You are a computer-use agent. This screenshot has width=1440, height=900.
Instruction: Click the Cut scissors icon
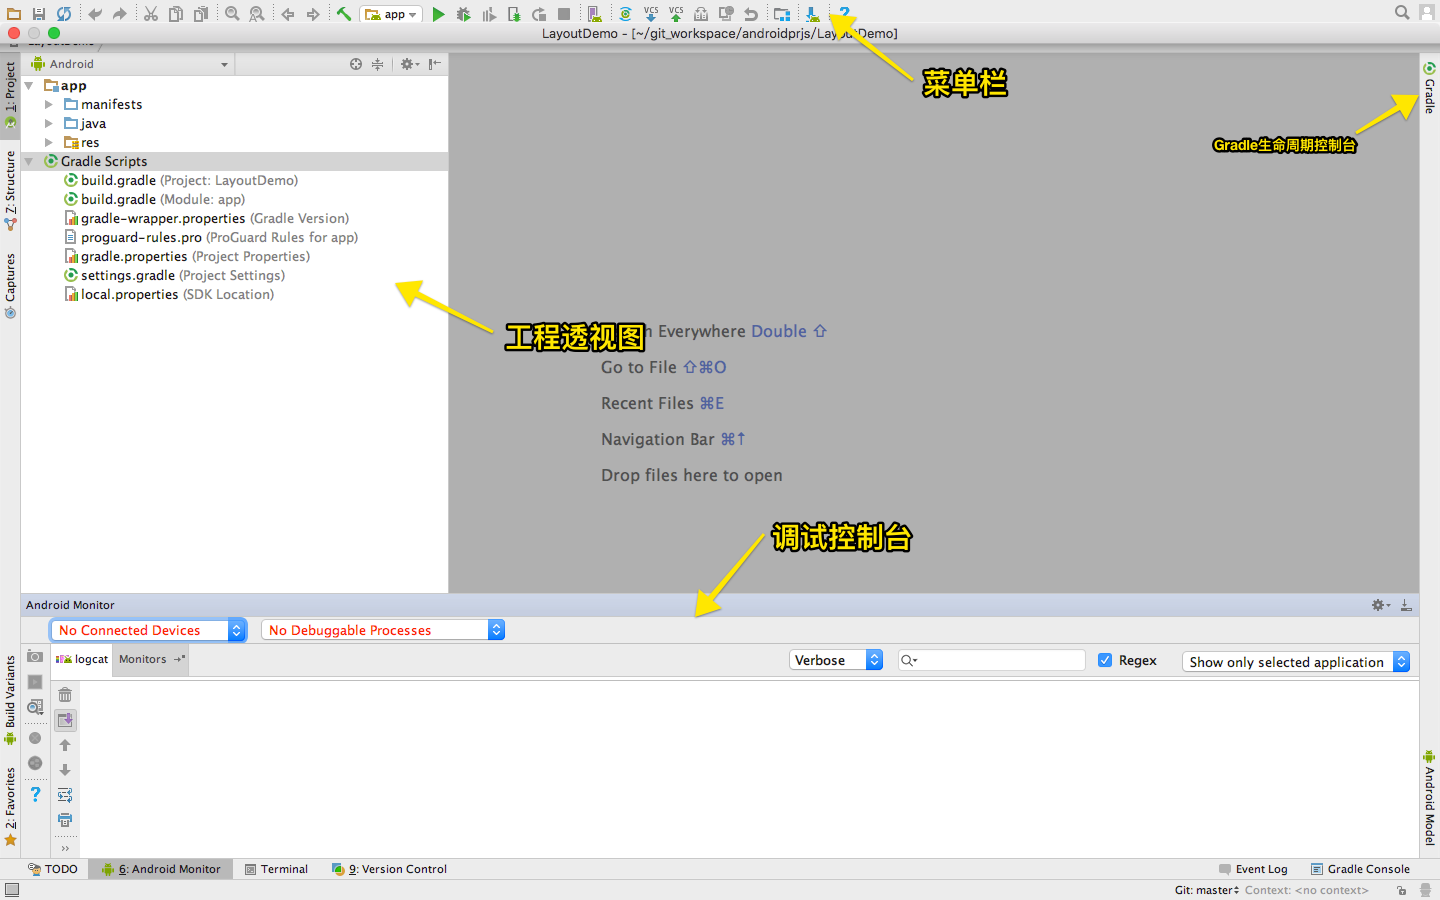pyautogui.click(x=151, y=14)
